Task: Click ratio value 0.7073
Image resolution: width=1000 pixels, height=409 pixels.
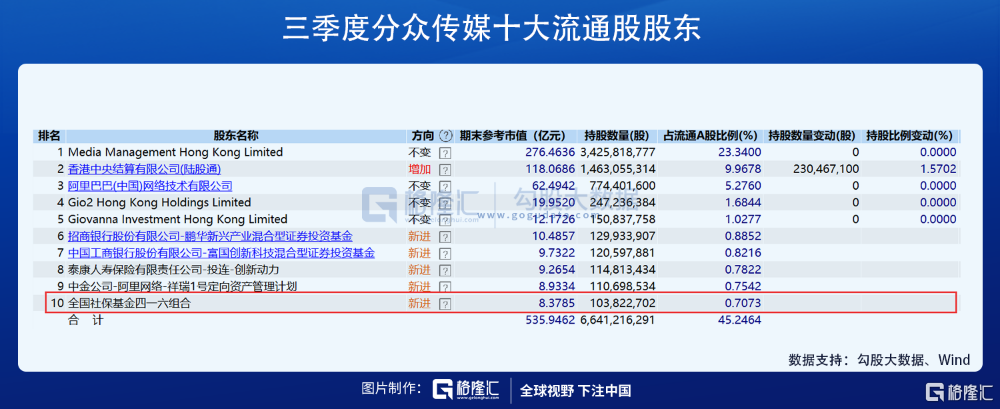Action: [x=742, y=303]
